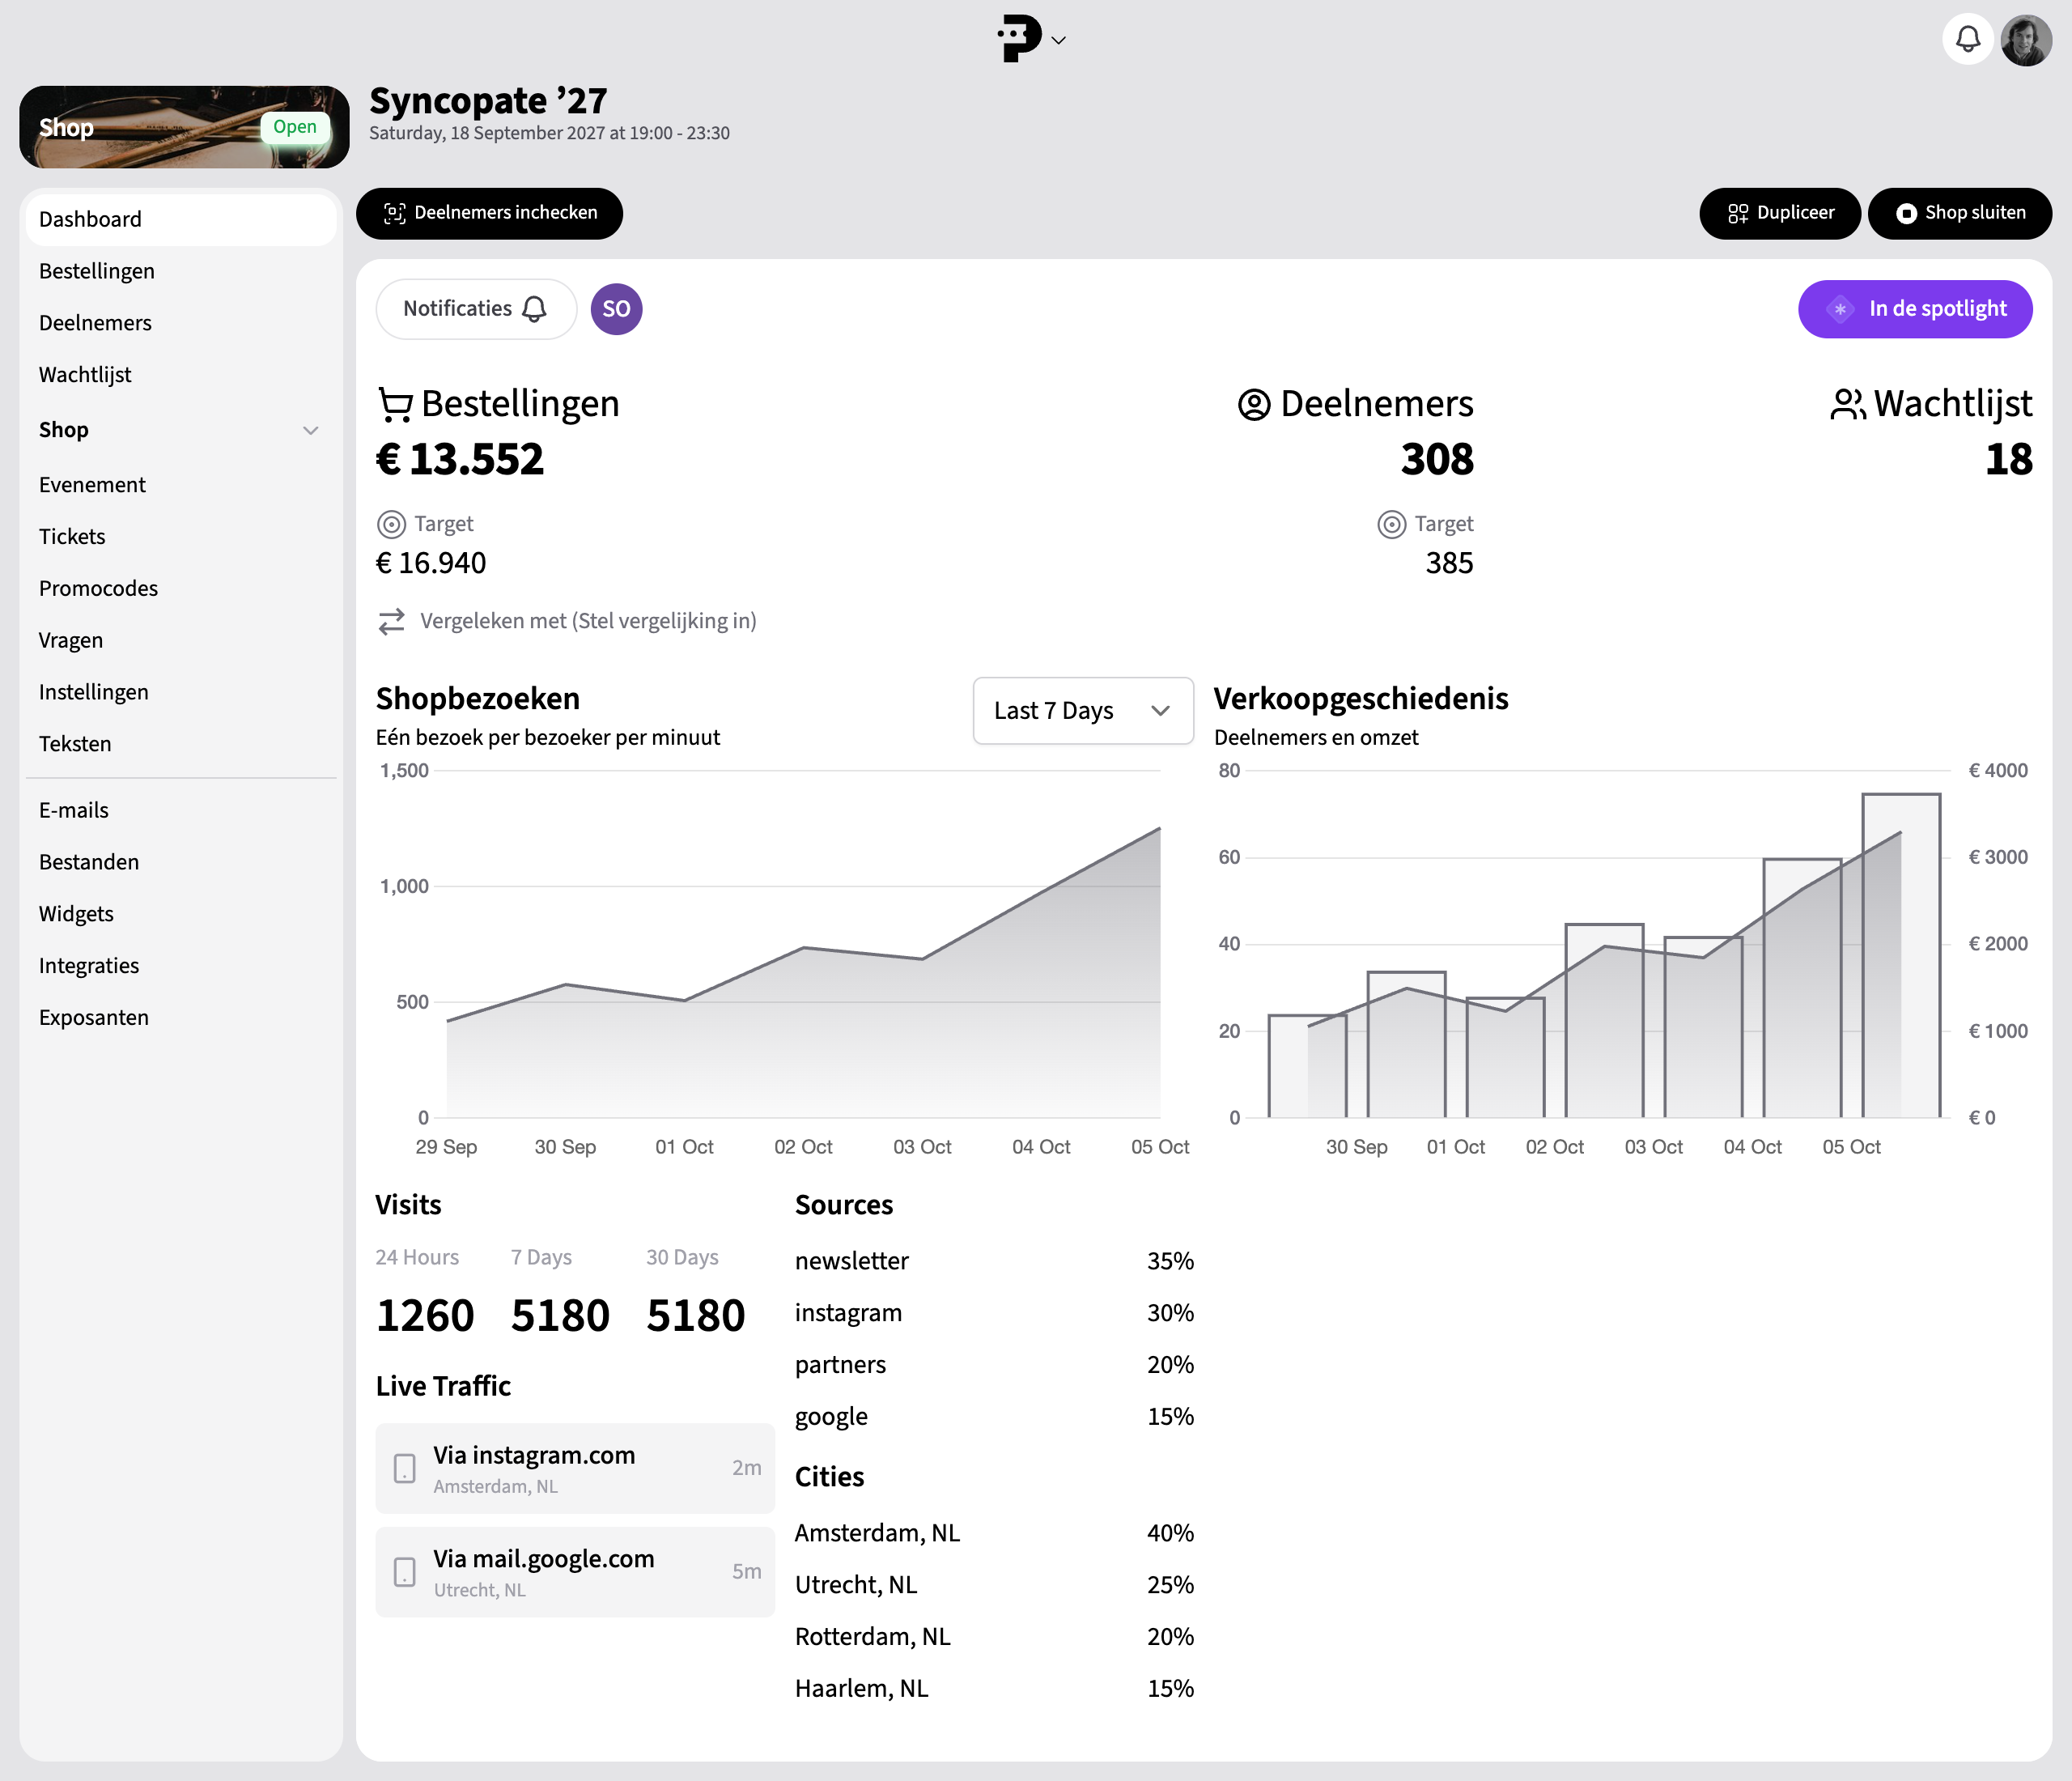Click the compare arrows icon
The image size is (2072, 1781).
(391, 621)
